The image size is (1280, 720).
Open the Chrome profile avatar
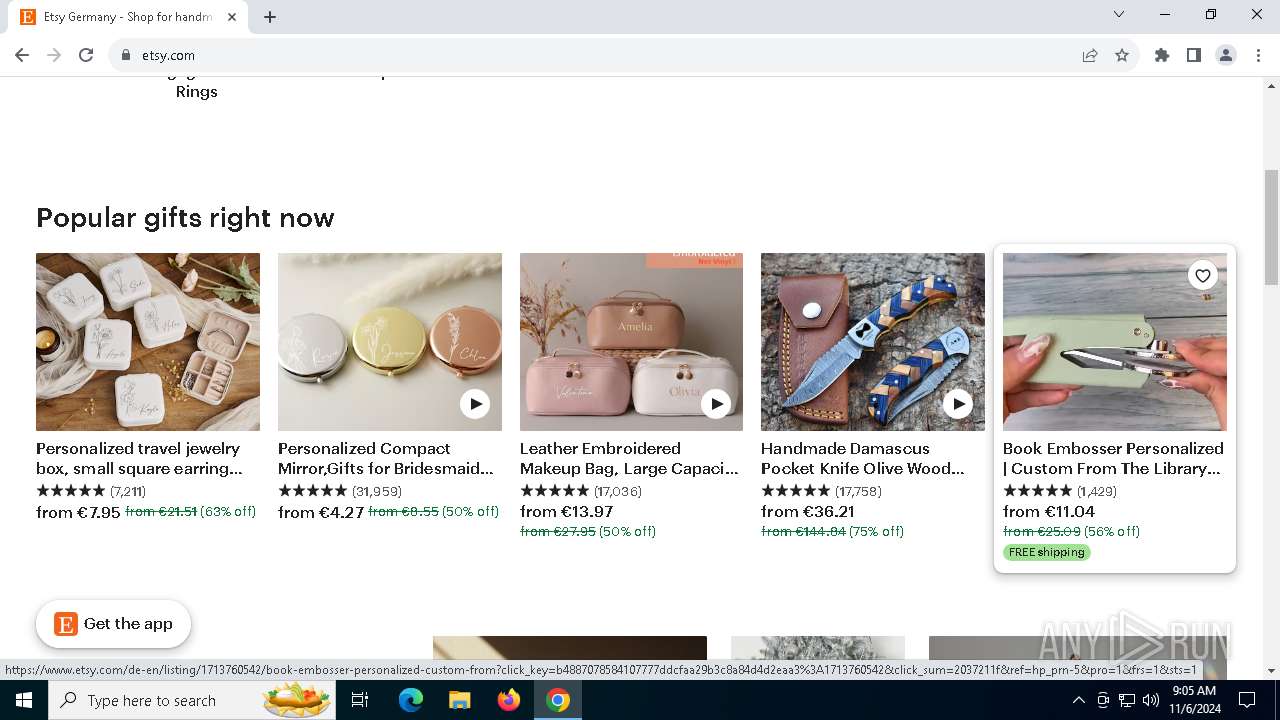pyautogui.click(x=1226, y=55)
